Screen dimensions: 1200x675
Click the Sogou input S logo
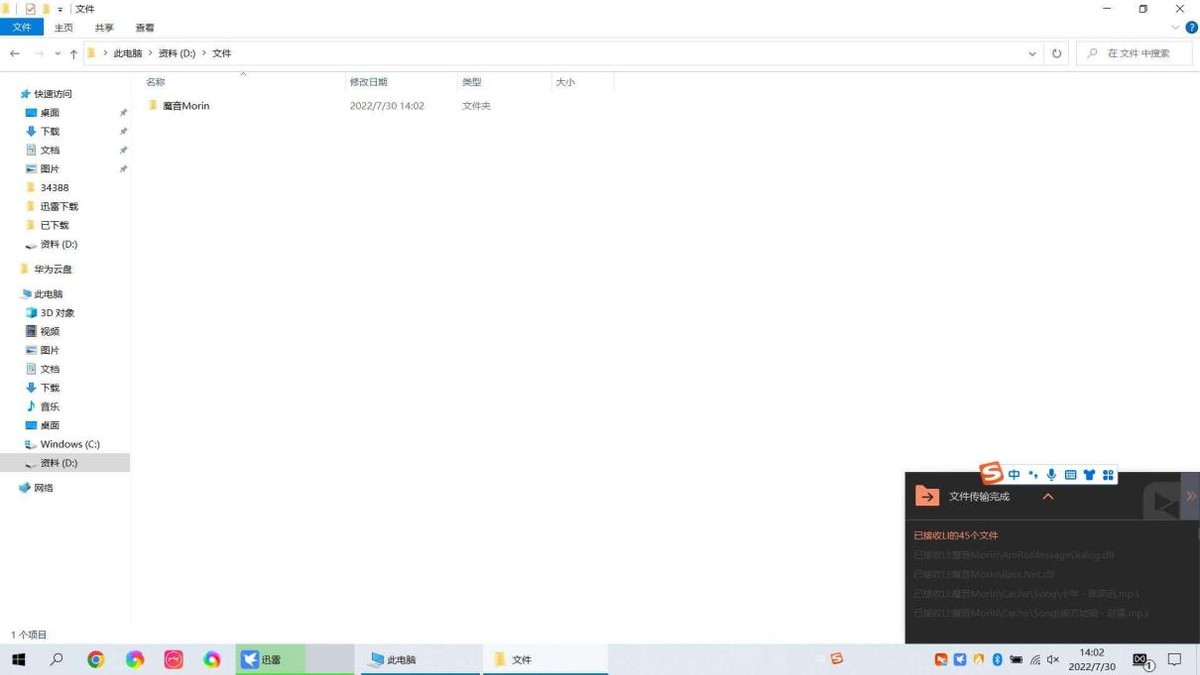coord(991,474)
